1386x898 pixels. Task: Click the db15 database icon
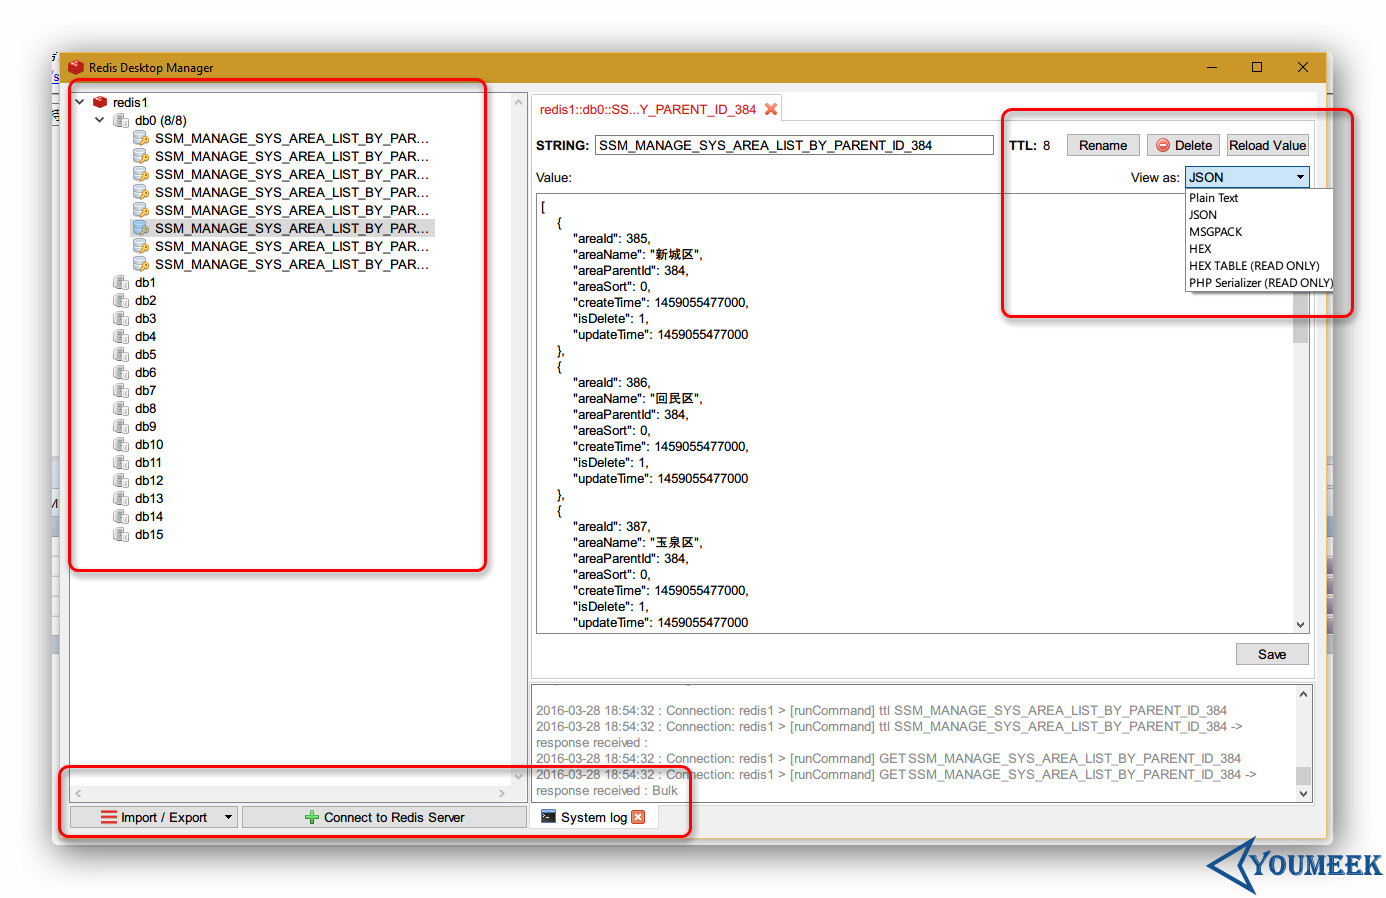pos(119,534)
